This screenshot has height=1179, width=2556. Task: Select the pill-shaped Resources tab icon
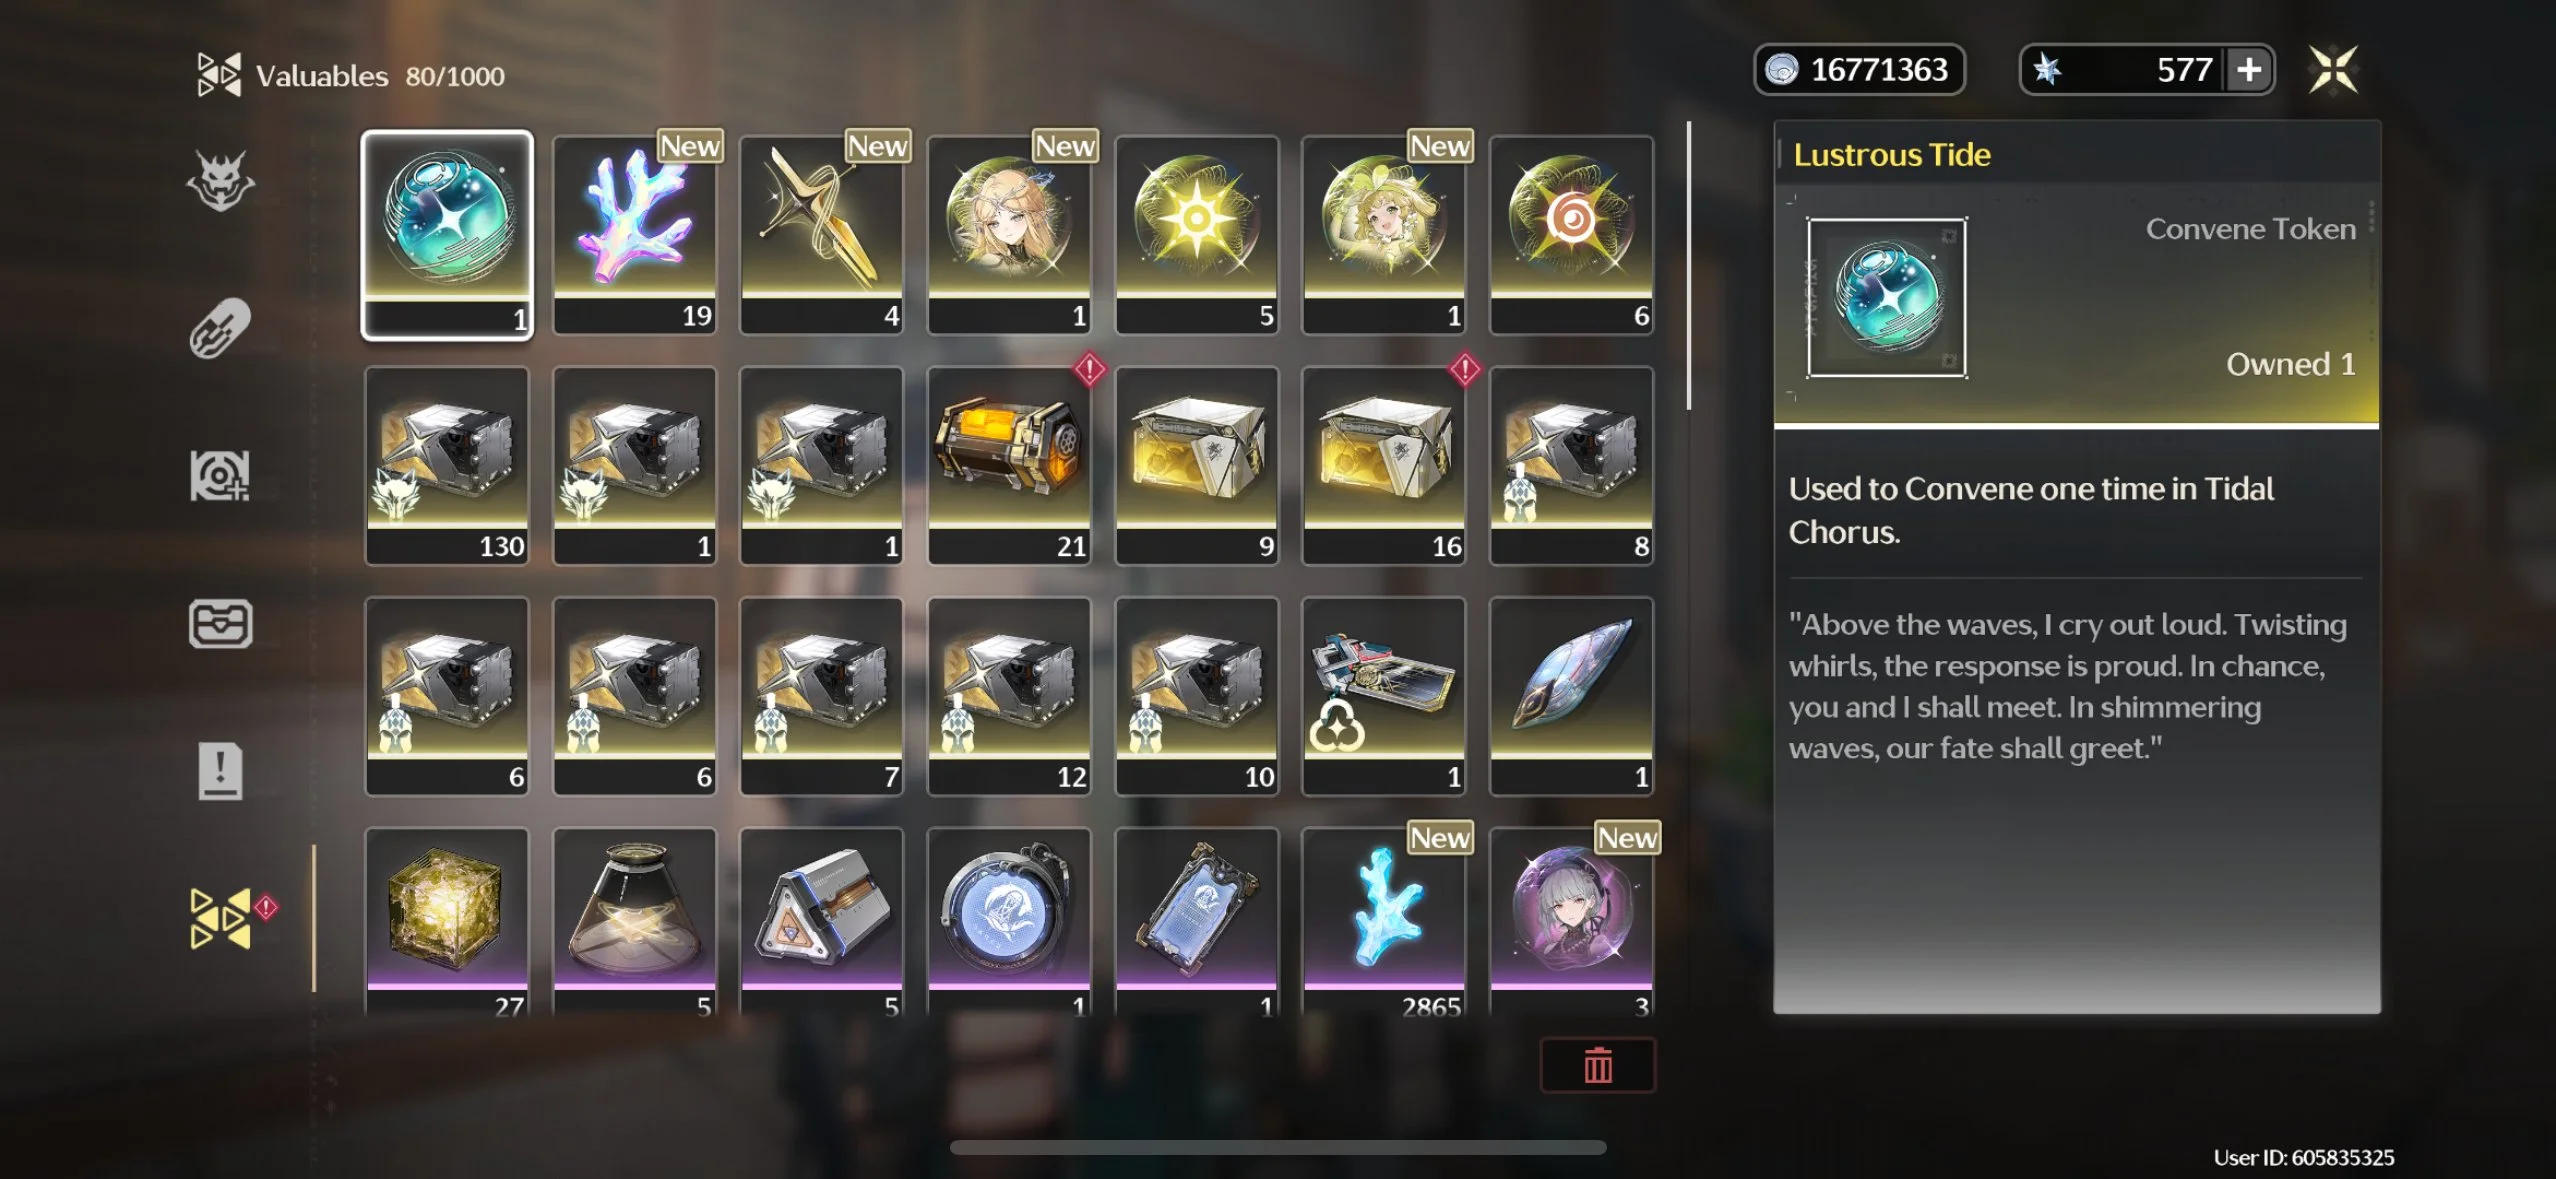[x=220, y=327]
